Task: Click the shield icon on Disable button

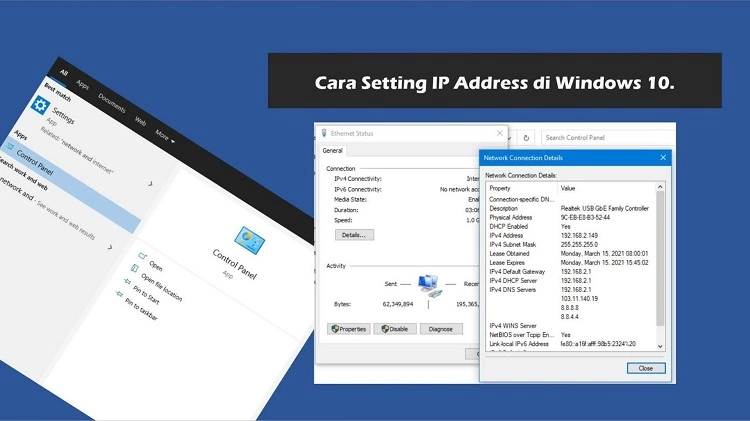Action: click(385, 329)
